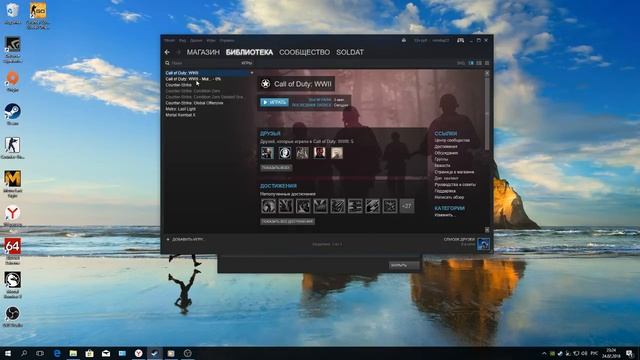Open Центр сообщества link
The image size is (640, 360).
[x=452, y=140]
